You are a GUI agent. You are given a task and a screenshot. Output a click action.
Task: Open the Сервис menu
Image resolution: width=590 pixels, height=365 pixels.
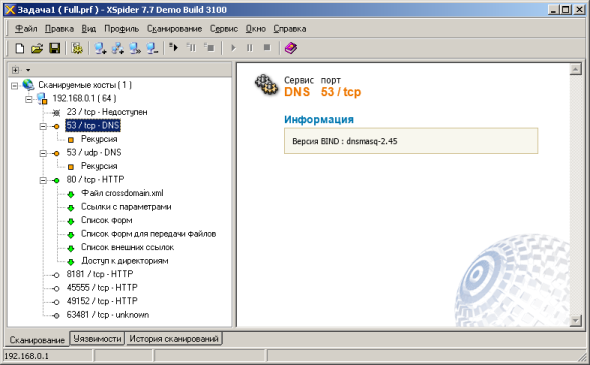click(224, 29)
